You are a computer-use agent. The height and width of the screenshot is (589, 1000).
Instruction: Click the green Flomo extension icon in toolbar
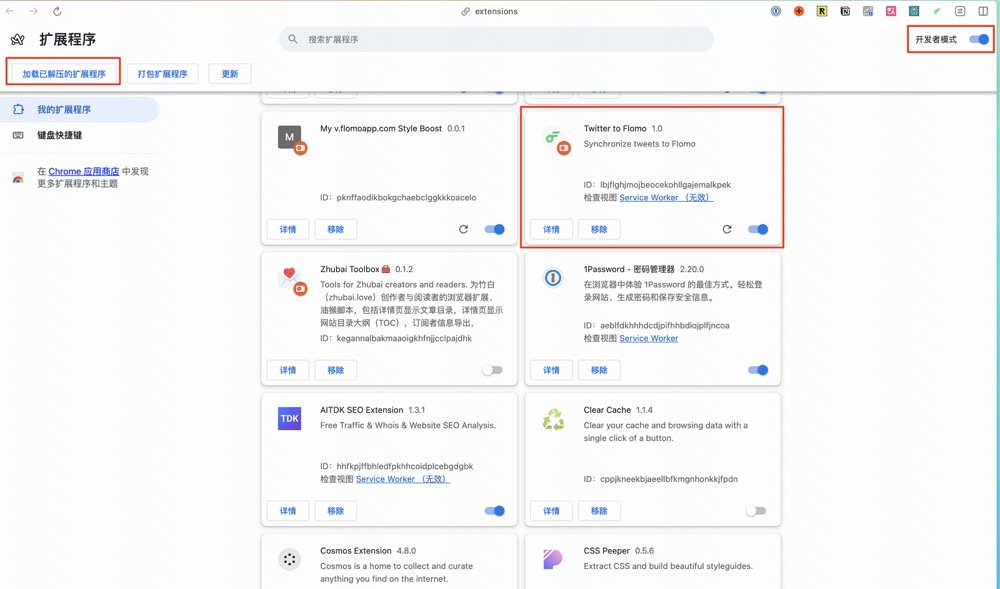click(937, 11)
